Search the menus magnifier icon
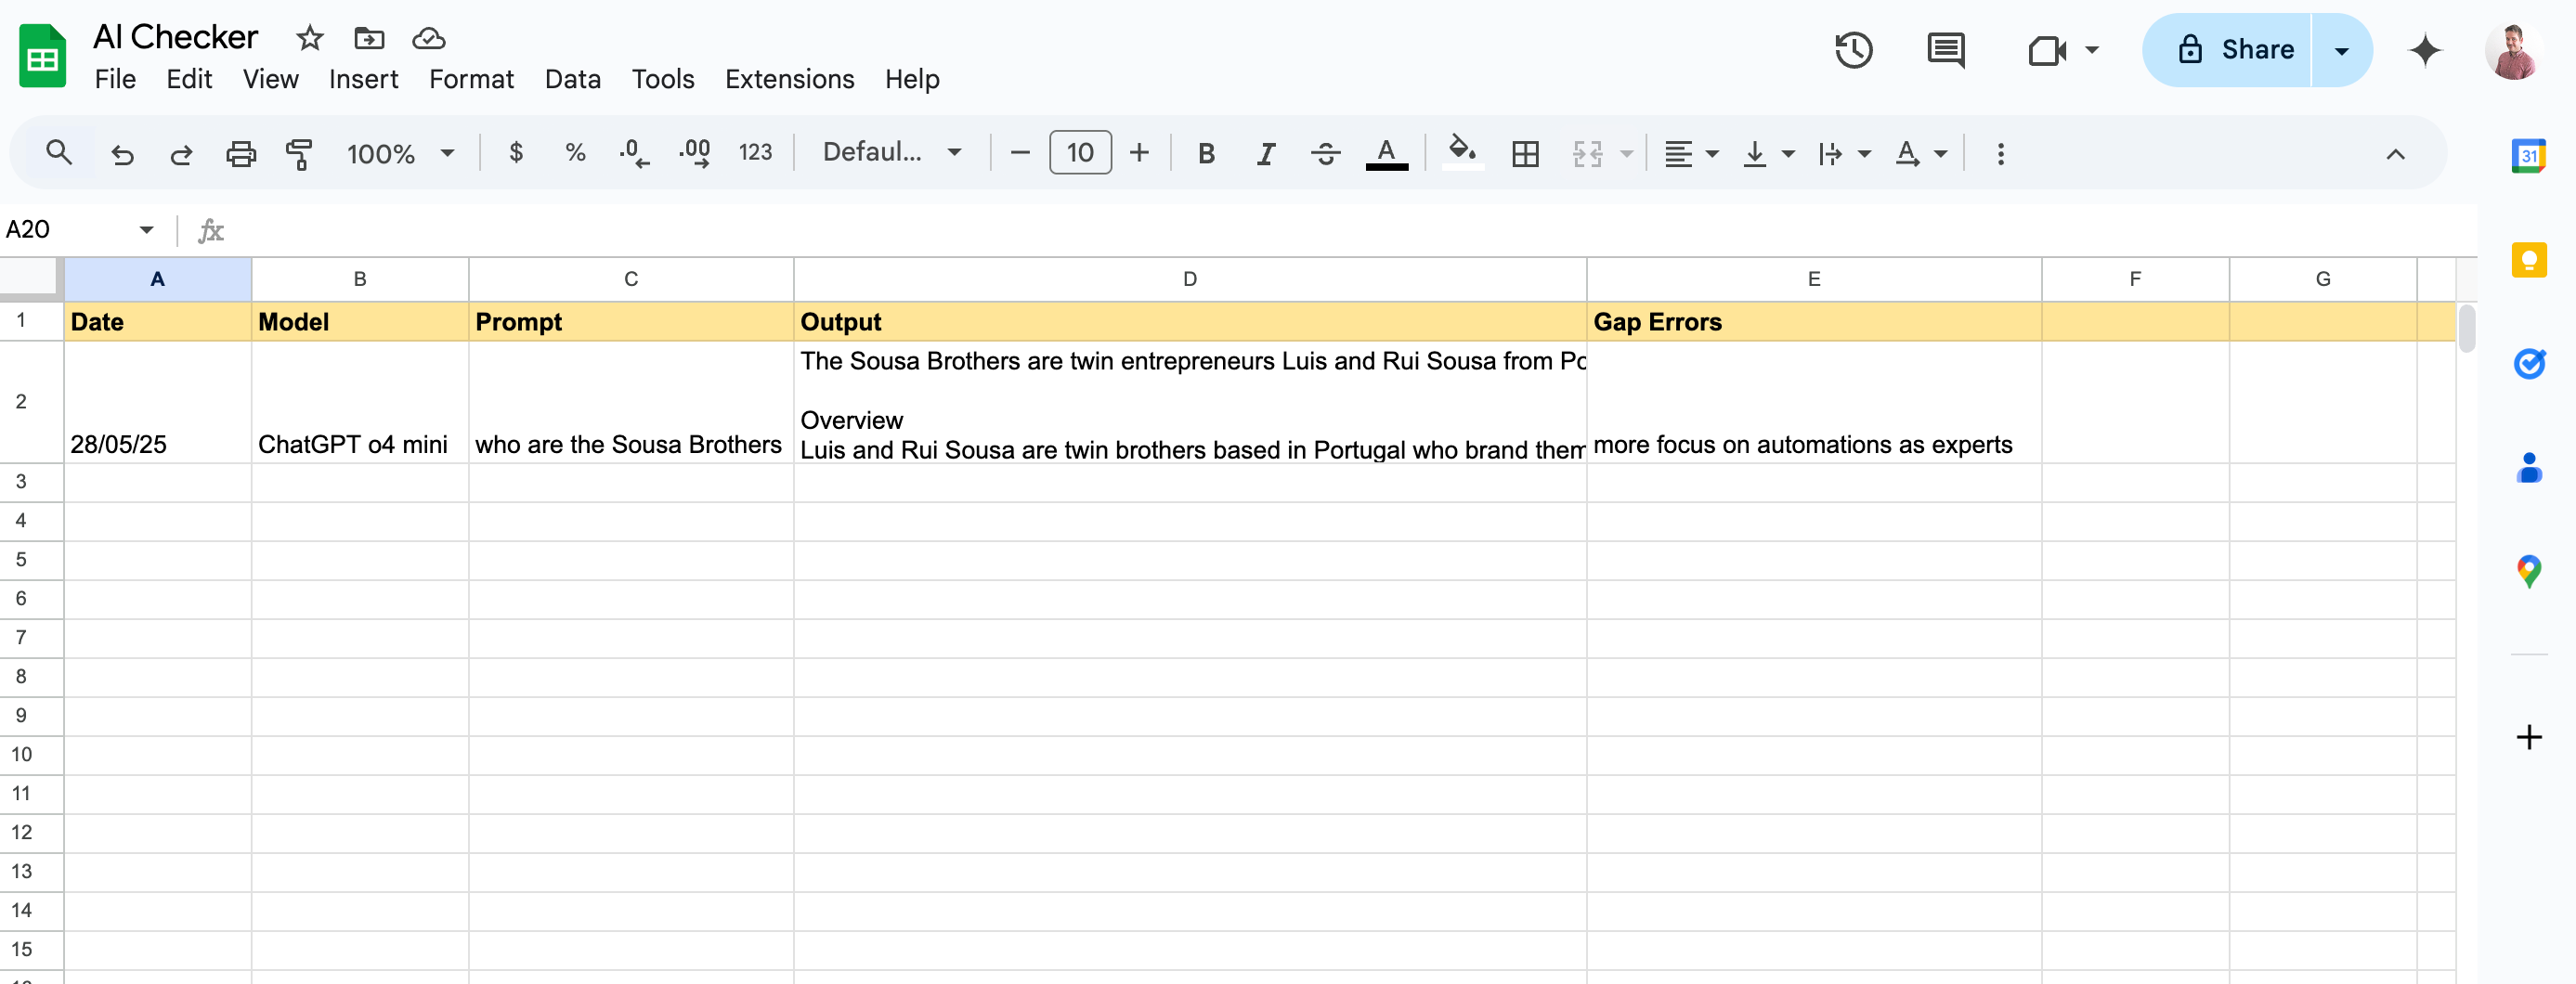This screenshot has width=2576, height=984. [59, 153]
